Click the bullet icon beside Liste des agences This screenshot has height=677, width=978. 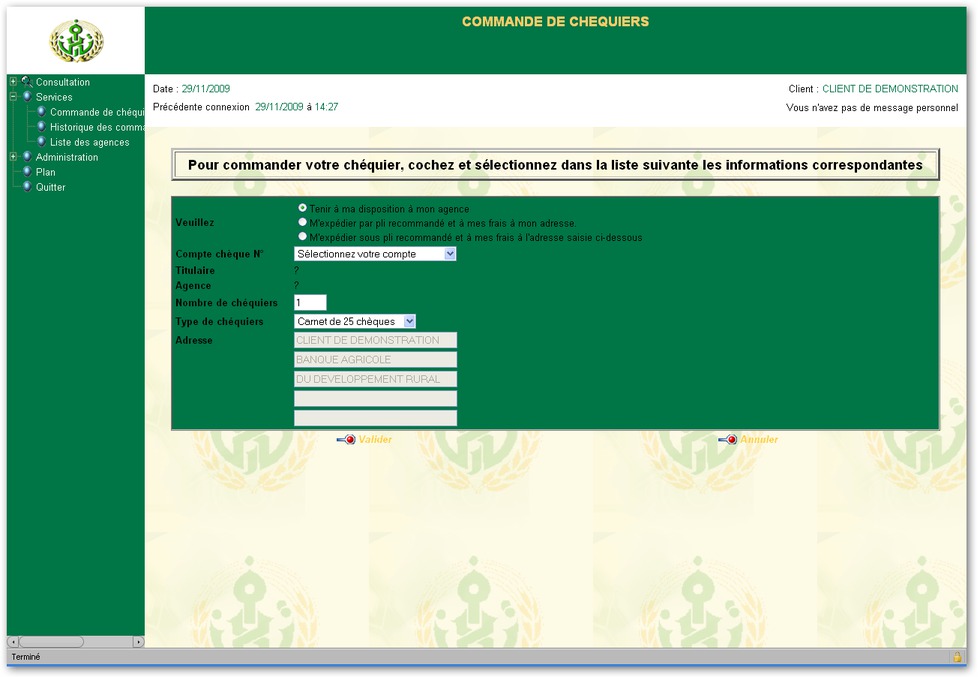[x=41, y=141]
